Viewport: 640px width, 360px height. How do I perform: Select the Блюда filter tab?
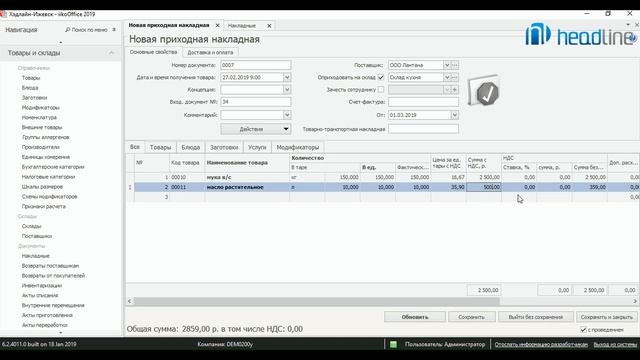tap(191, 147)
